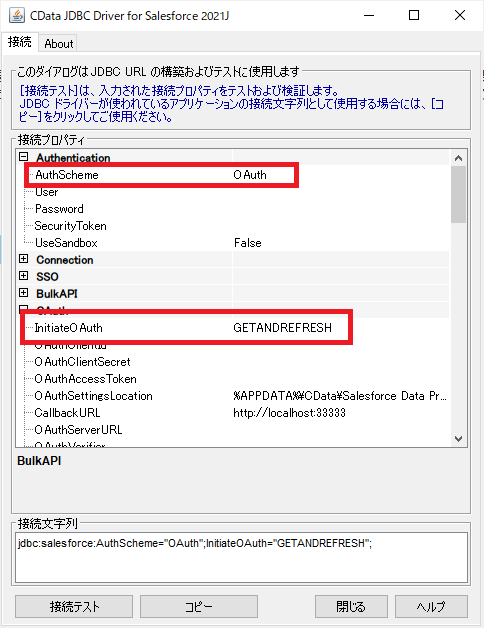Viewport: 484px width, 628px height.
Task: Select the UseSandbox property
Action: pos(67,243)
